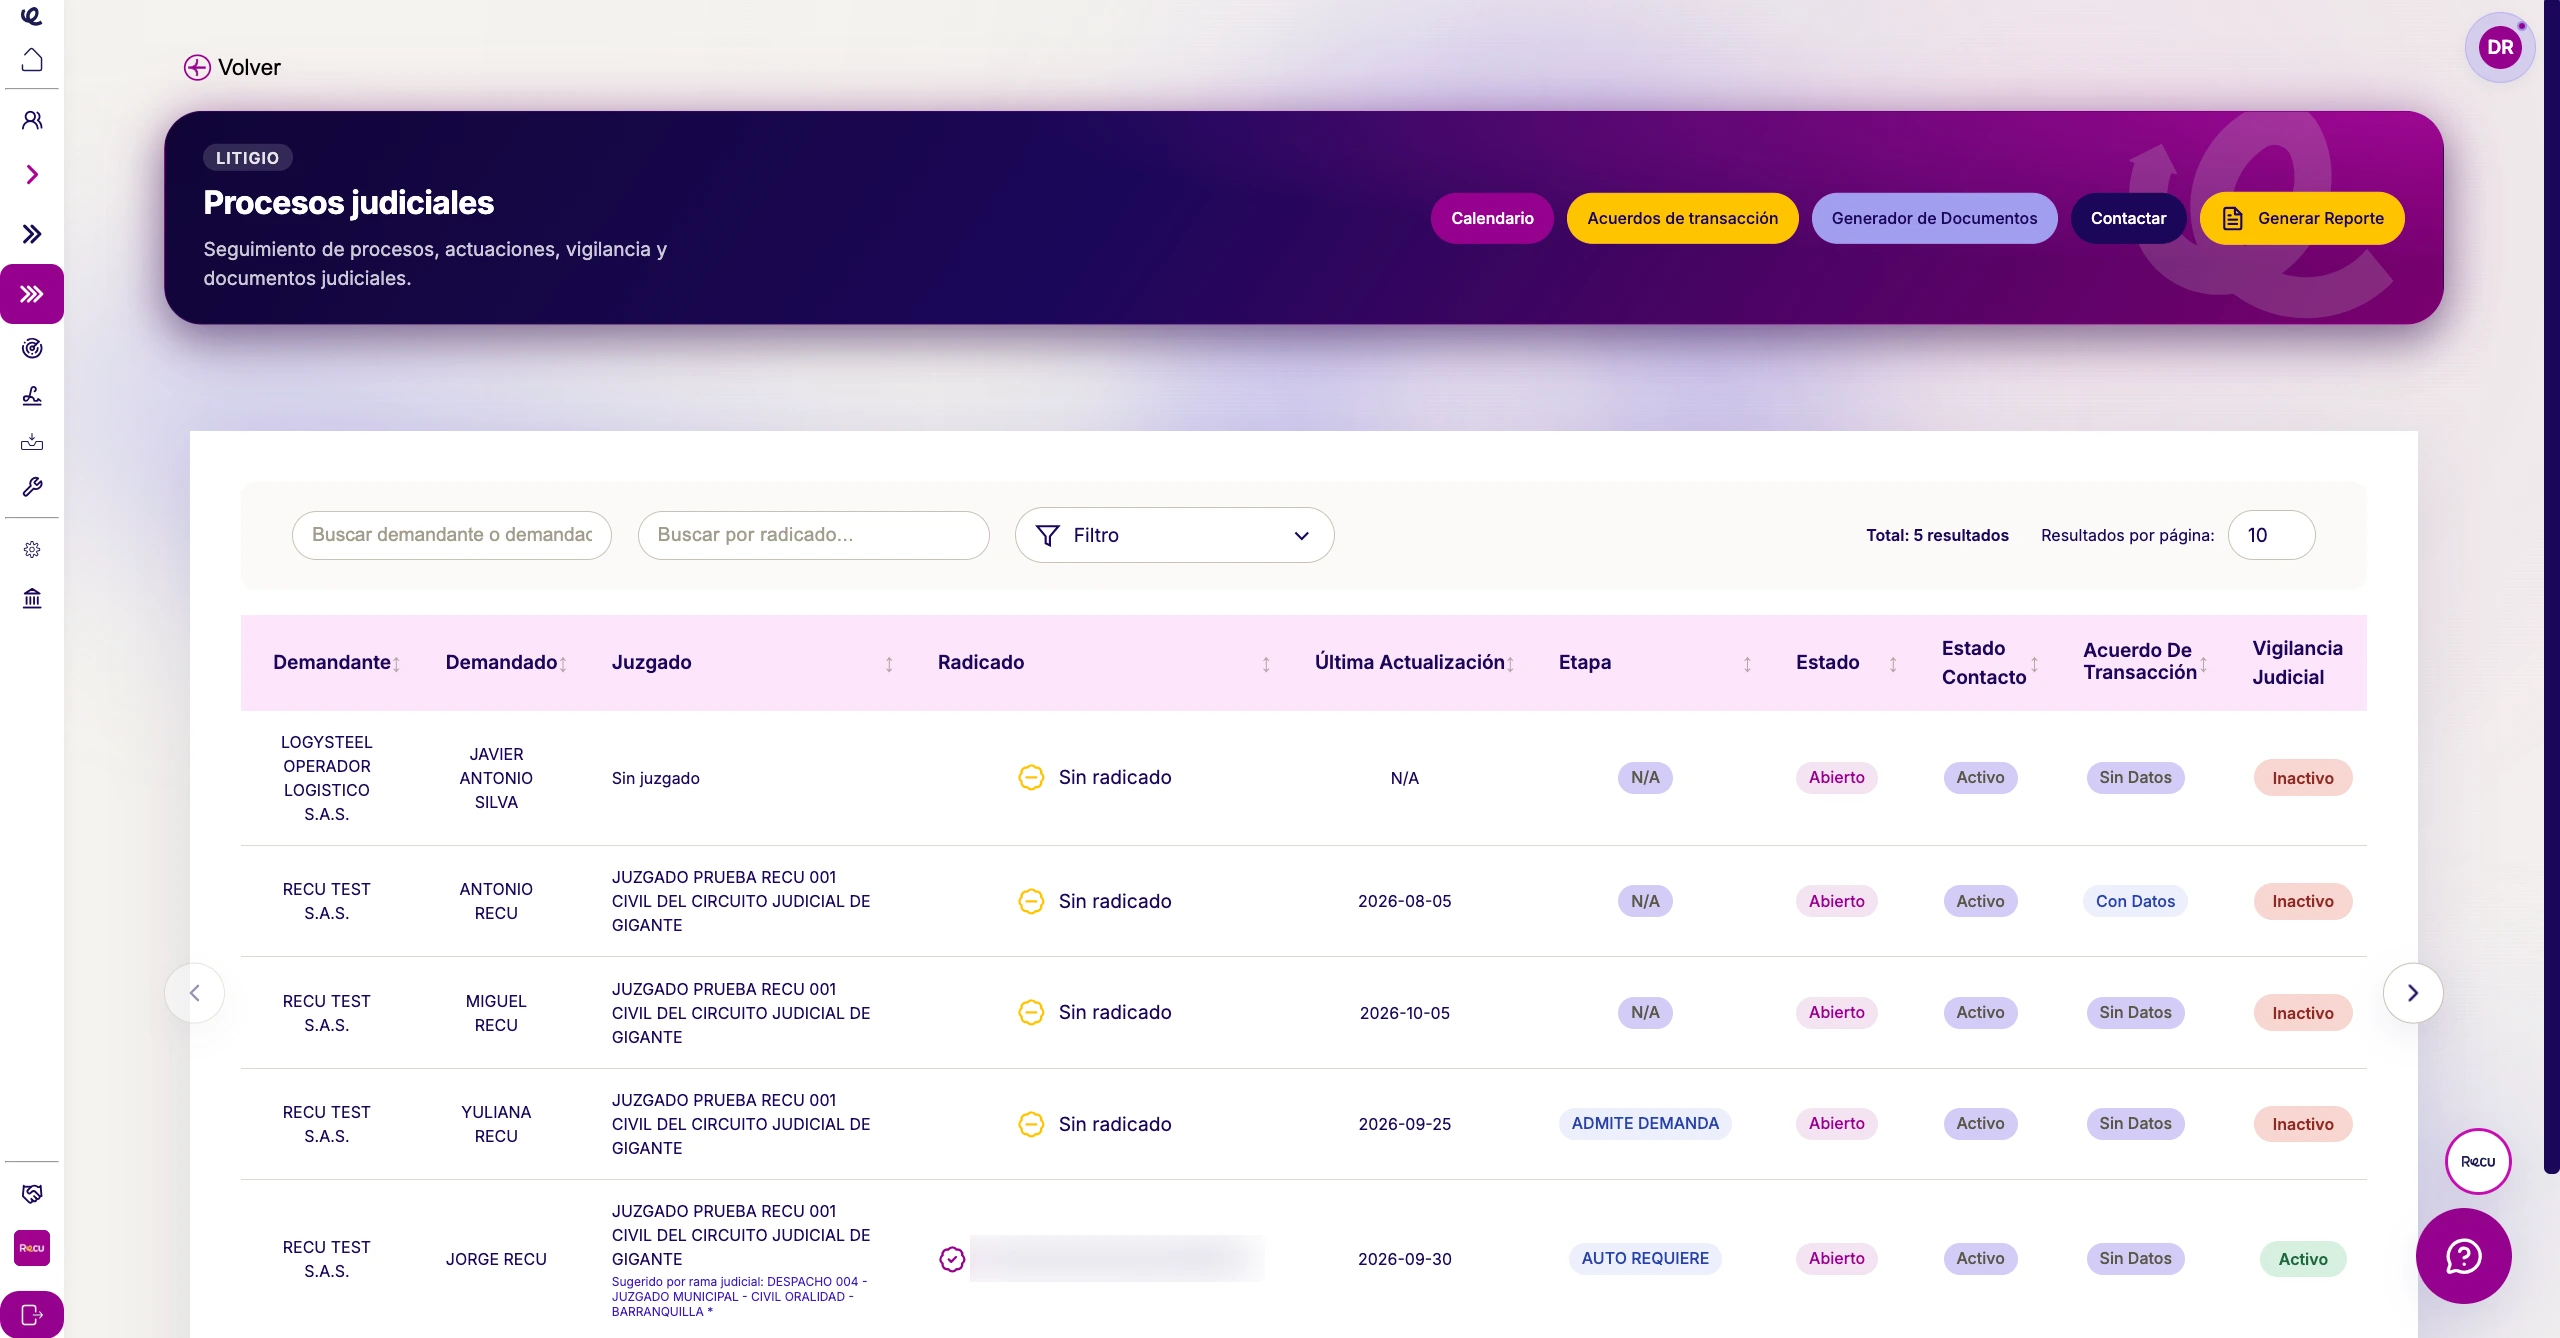The image size is (2560, 1338).
Task: Open Acuerdos de transacción
Action: (1682, 218)
